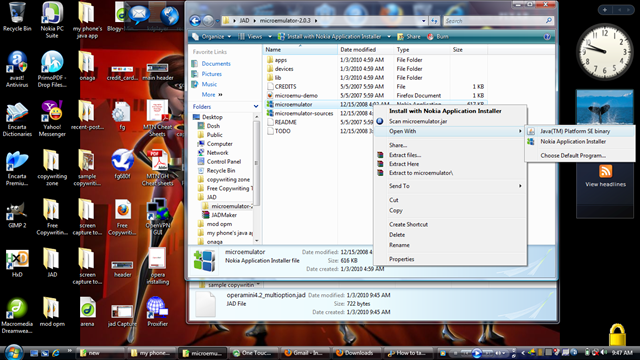640x360 pixels.
Task: Sort by Date modified column header
Action: pos(366,50)
